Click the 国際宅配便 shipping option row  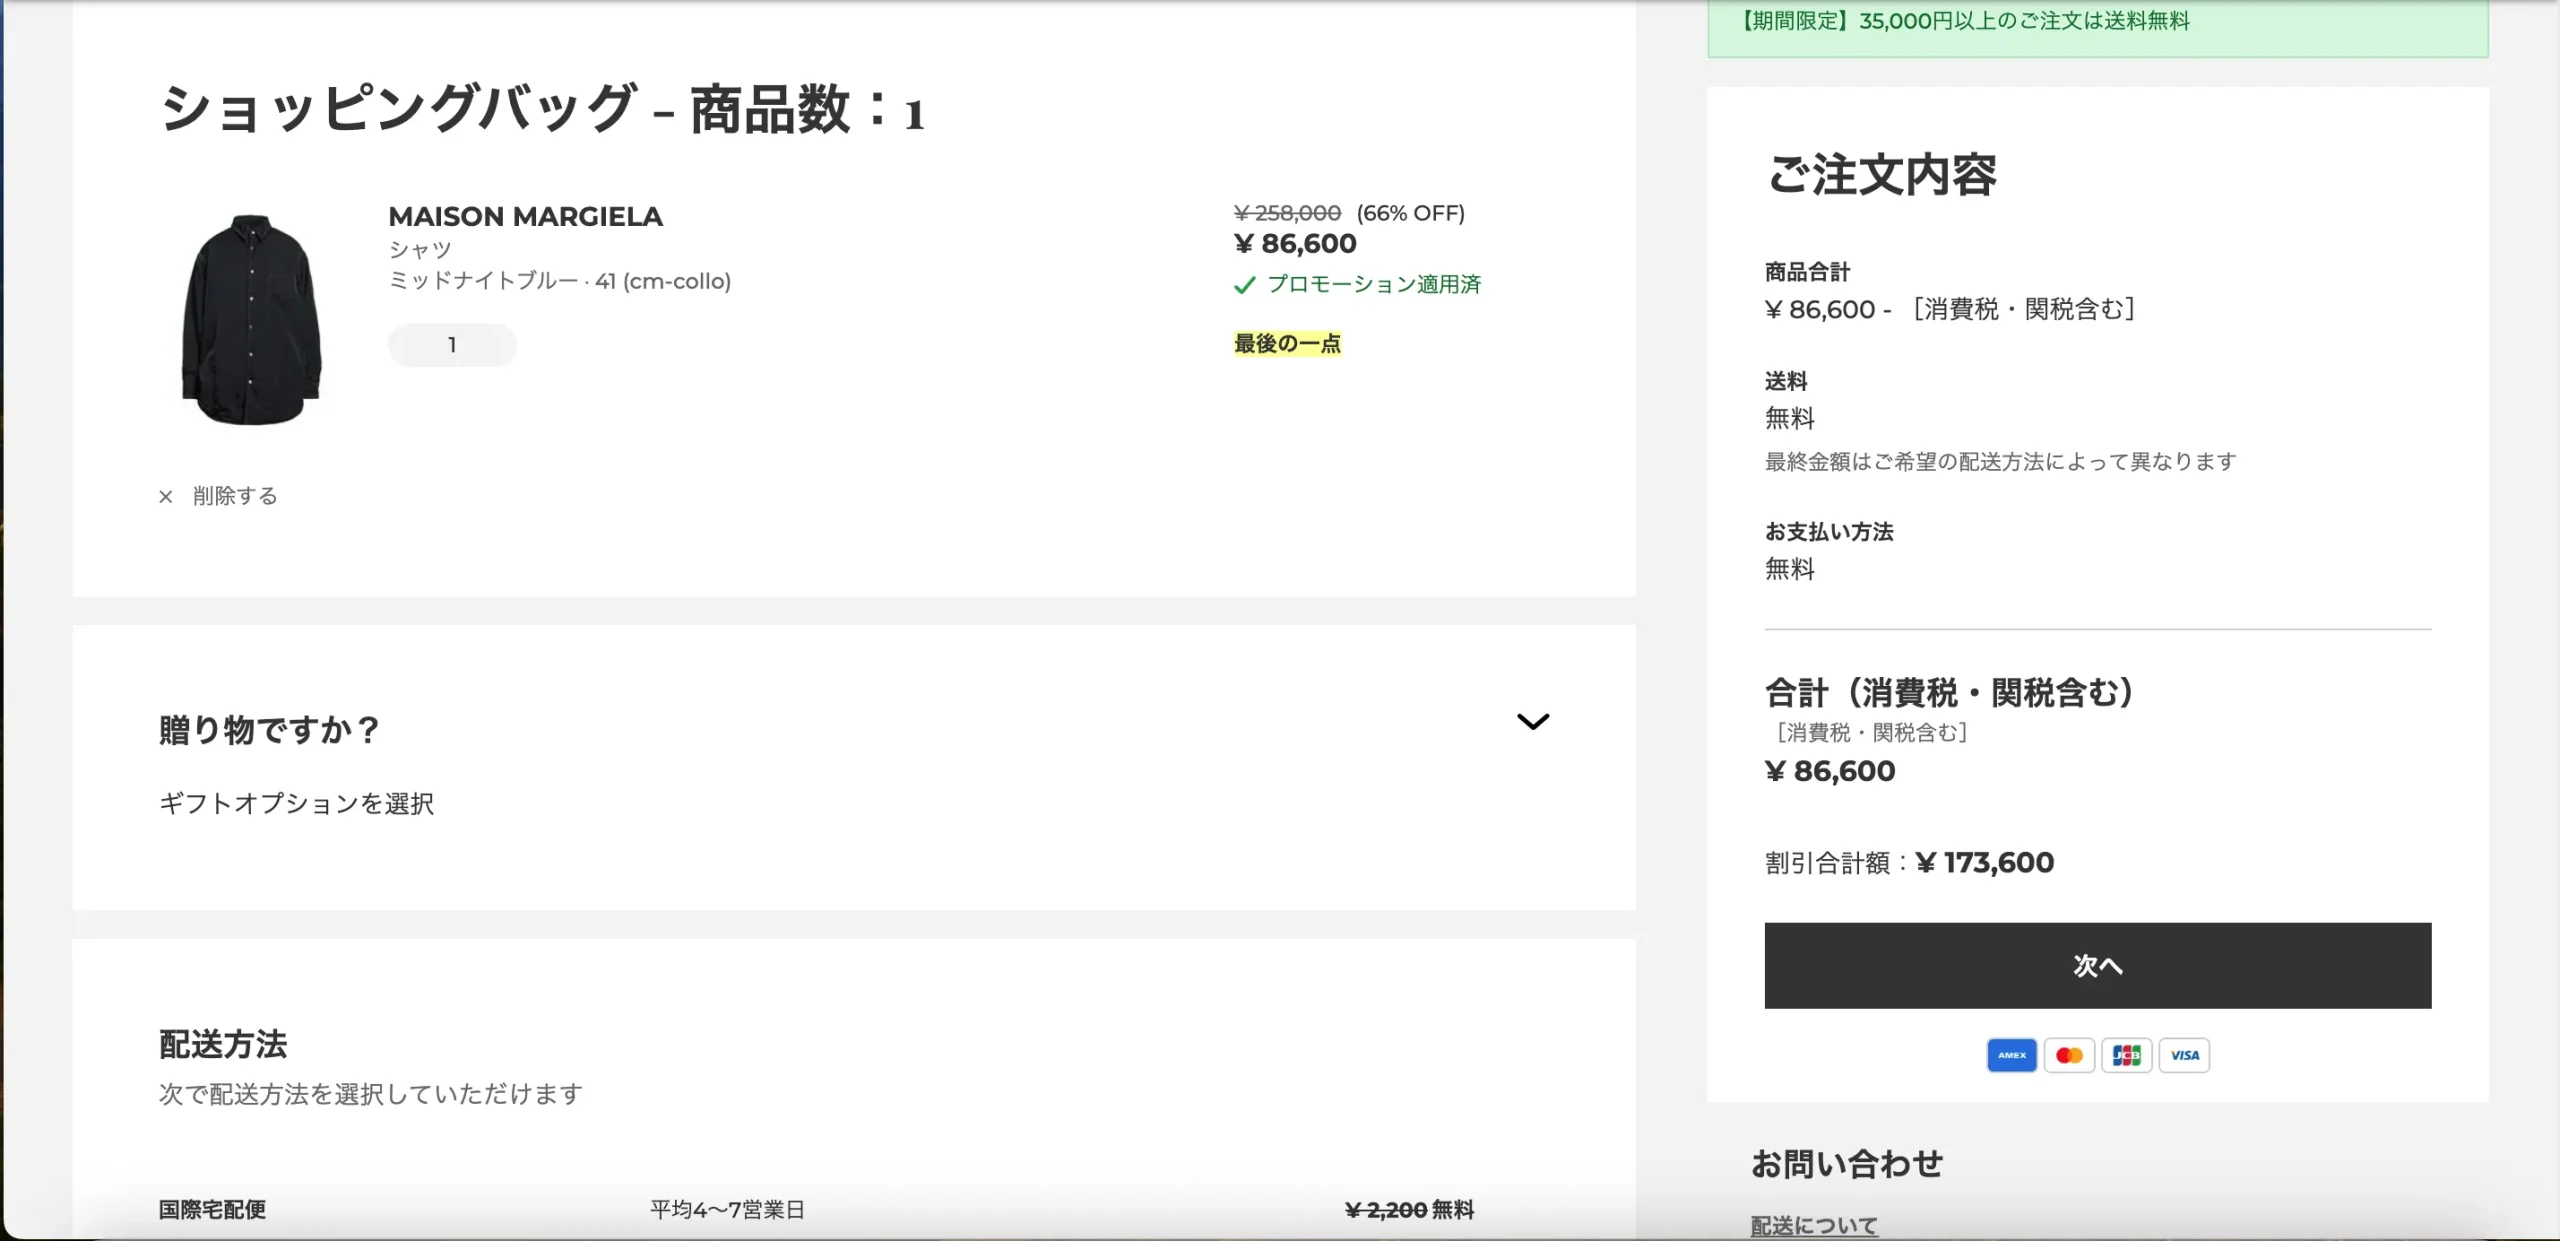click(x=816, y=1210)
